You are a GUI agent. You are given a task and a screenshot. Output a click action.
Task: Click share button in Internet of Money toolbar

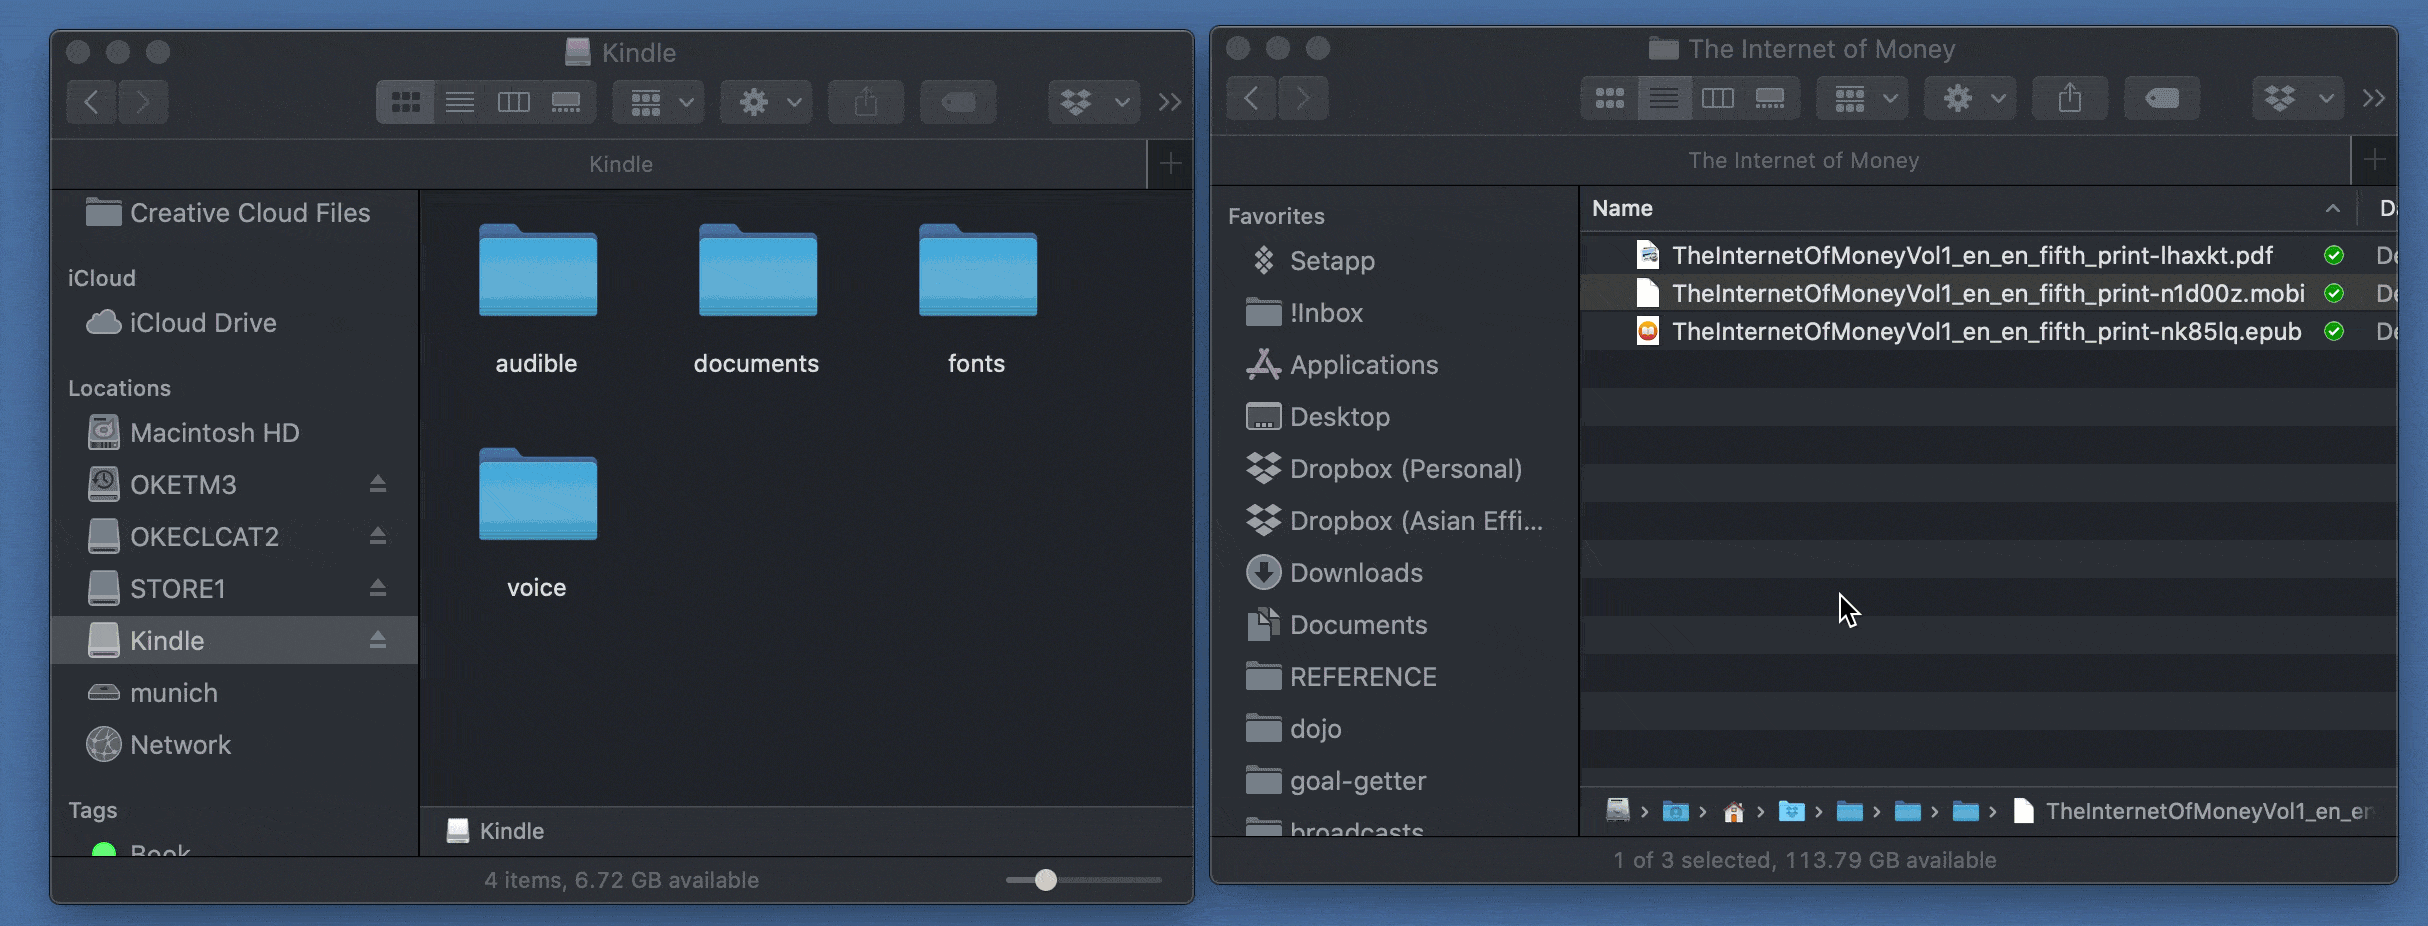(x=2071, y=98)
